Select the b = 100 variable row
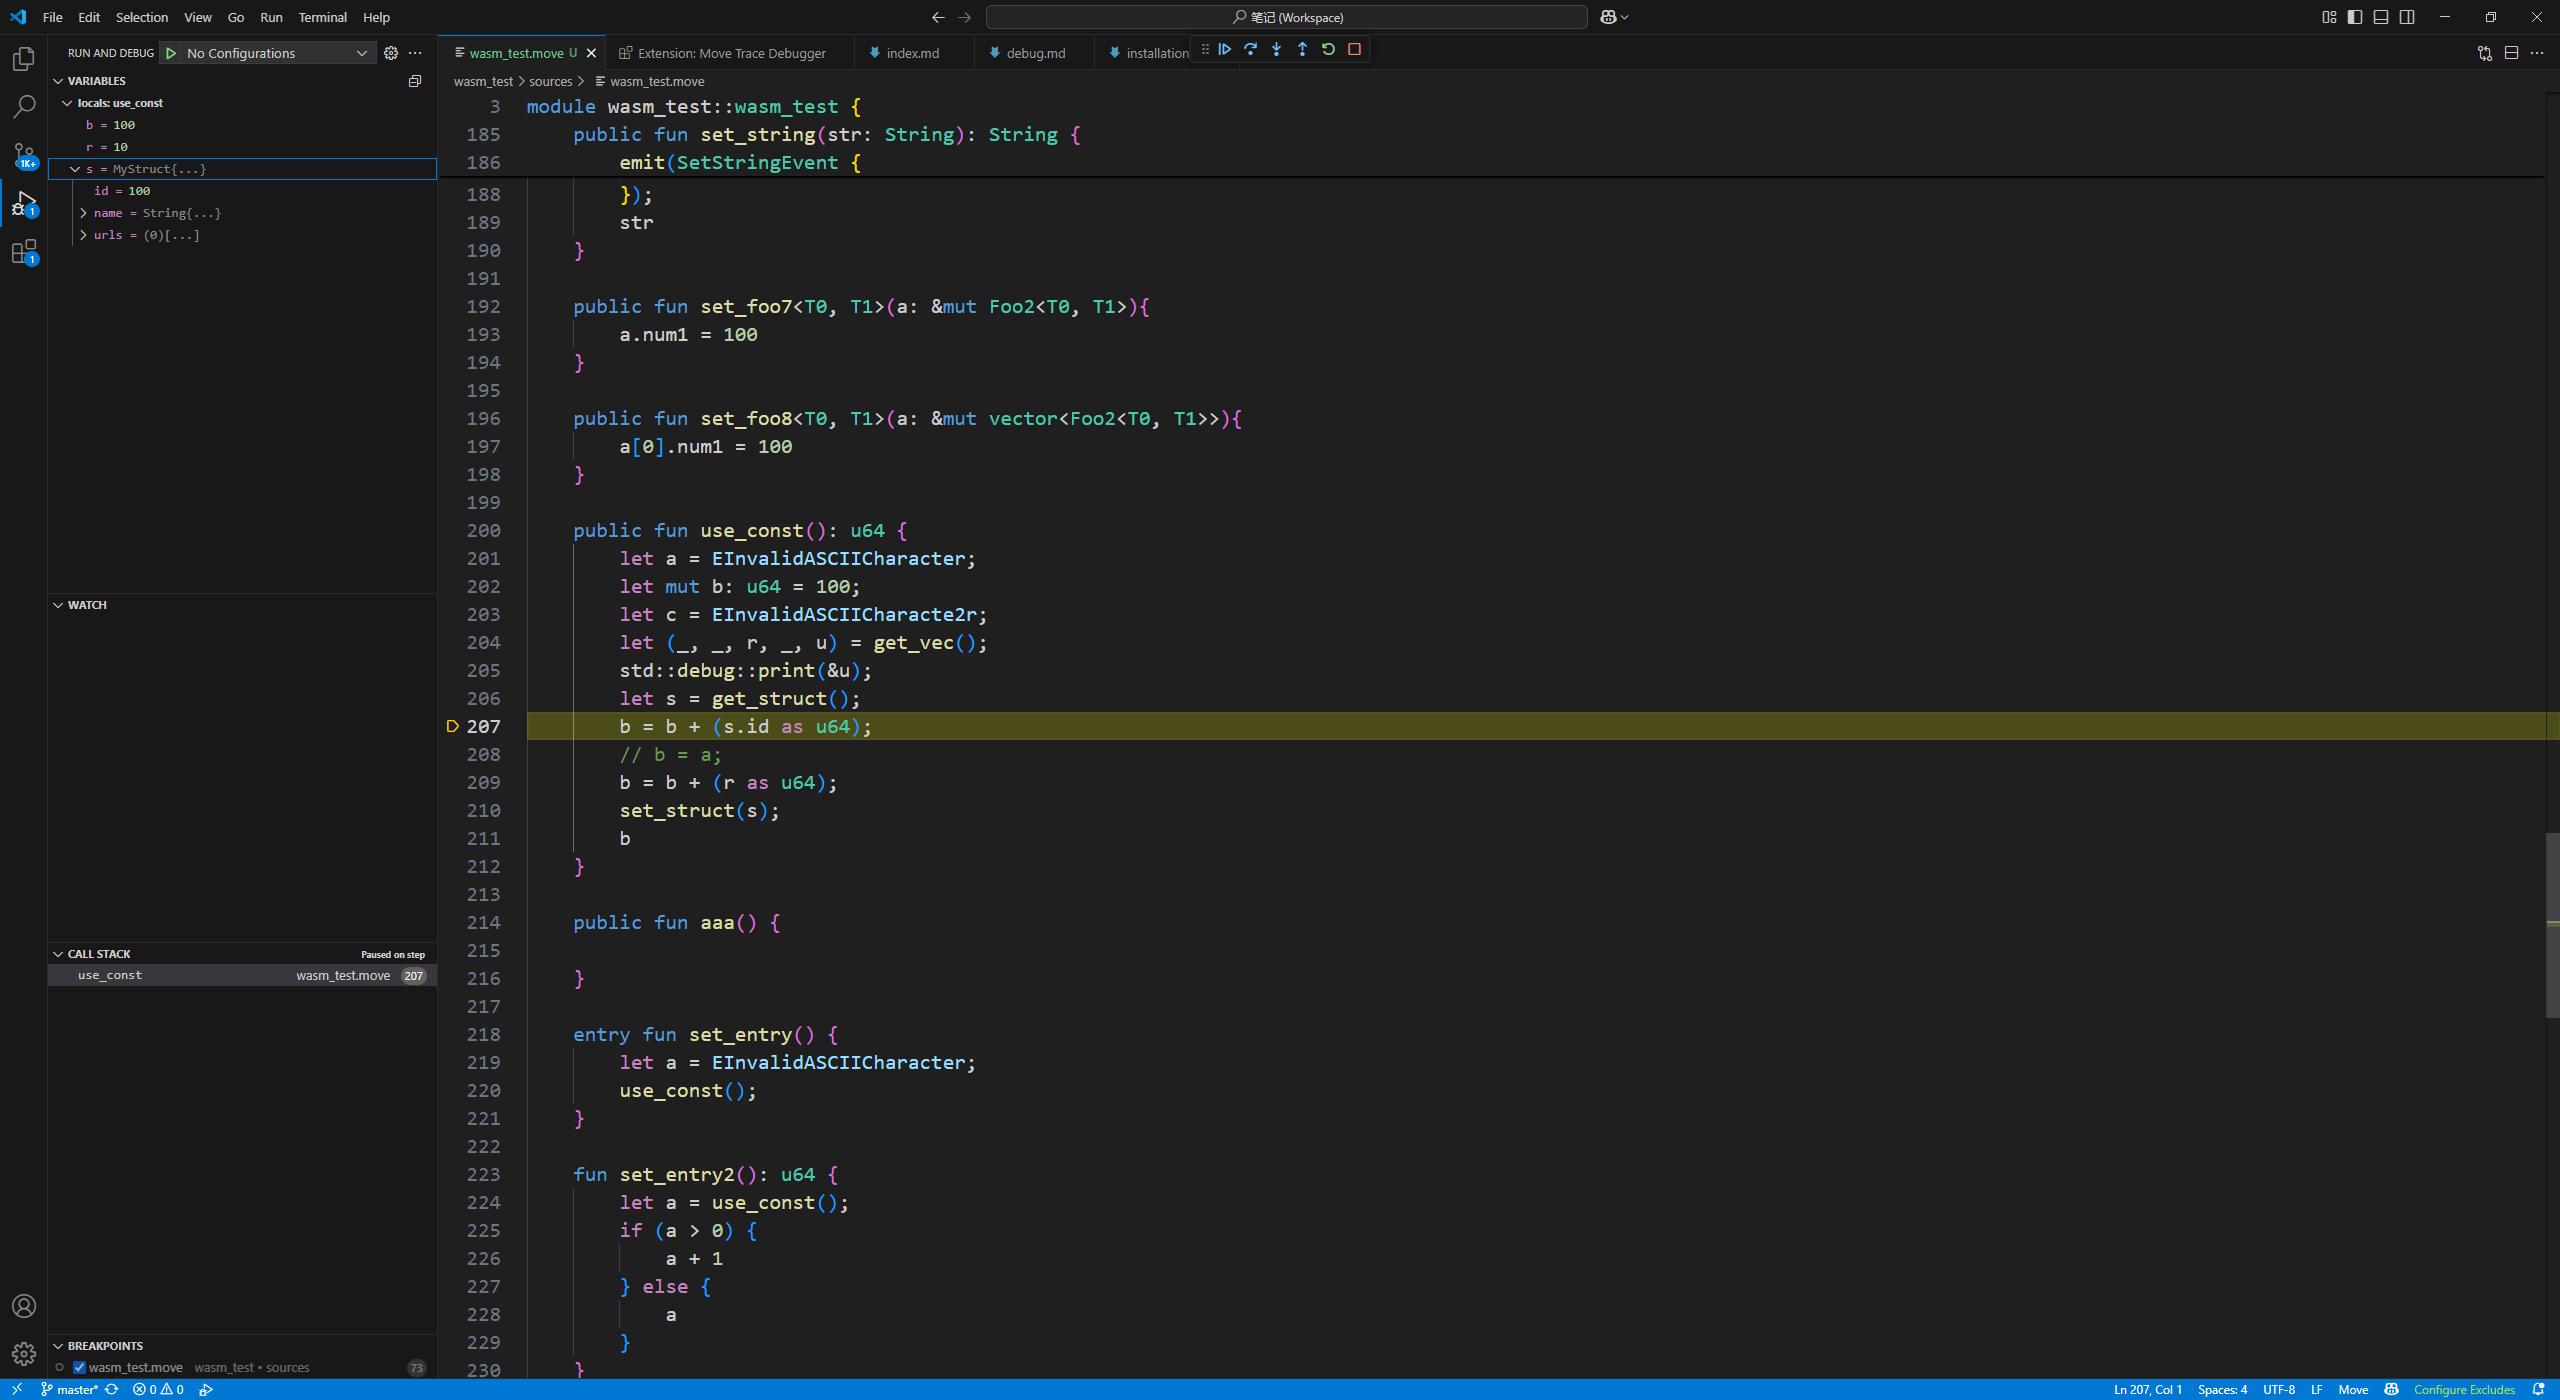Image resolution: width=2560 pixels, height=1400 pixels. (242, 125)
